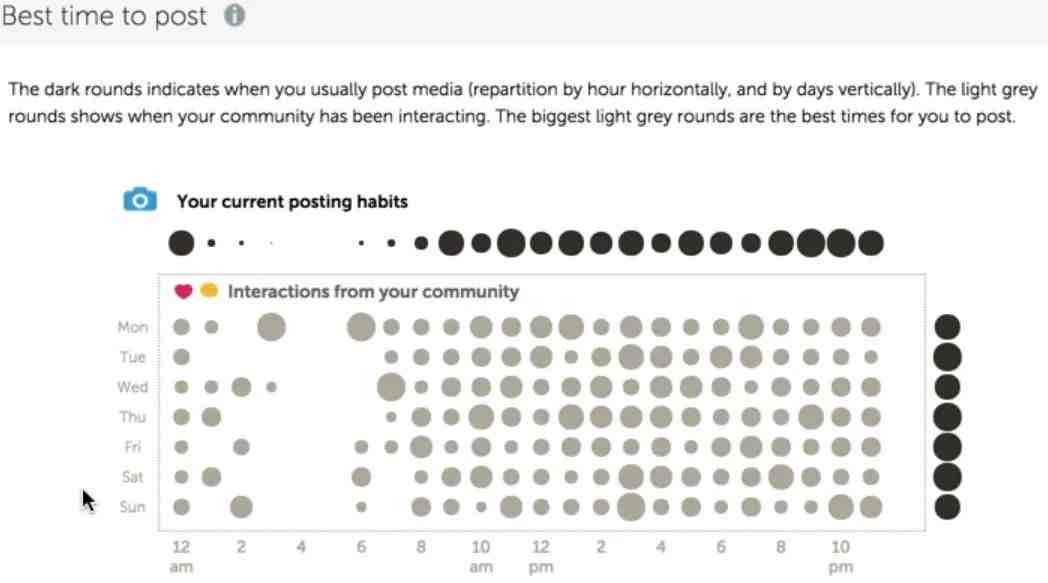Click the info icon beside Best time to post
Viewport: 1048px width, 583px height.
[x=234, y=15]
